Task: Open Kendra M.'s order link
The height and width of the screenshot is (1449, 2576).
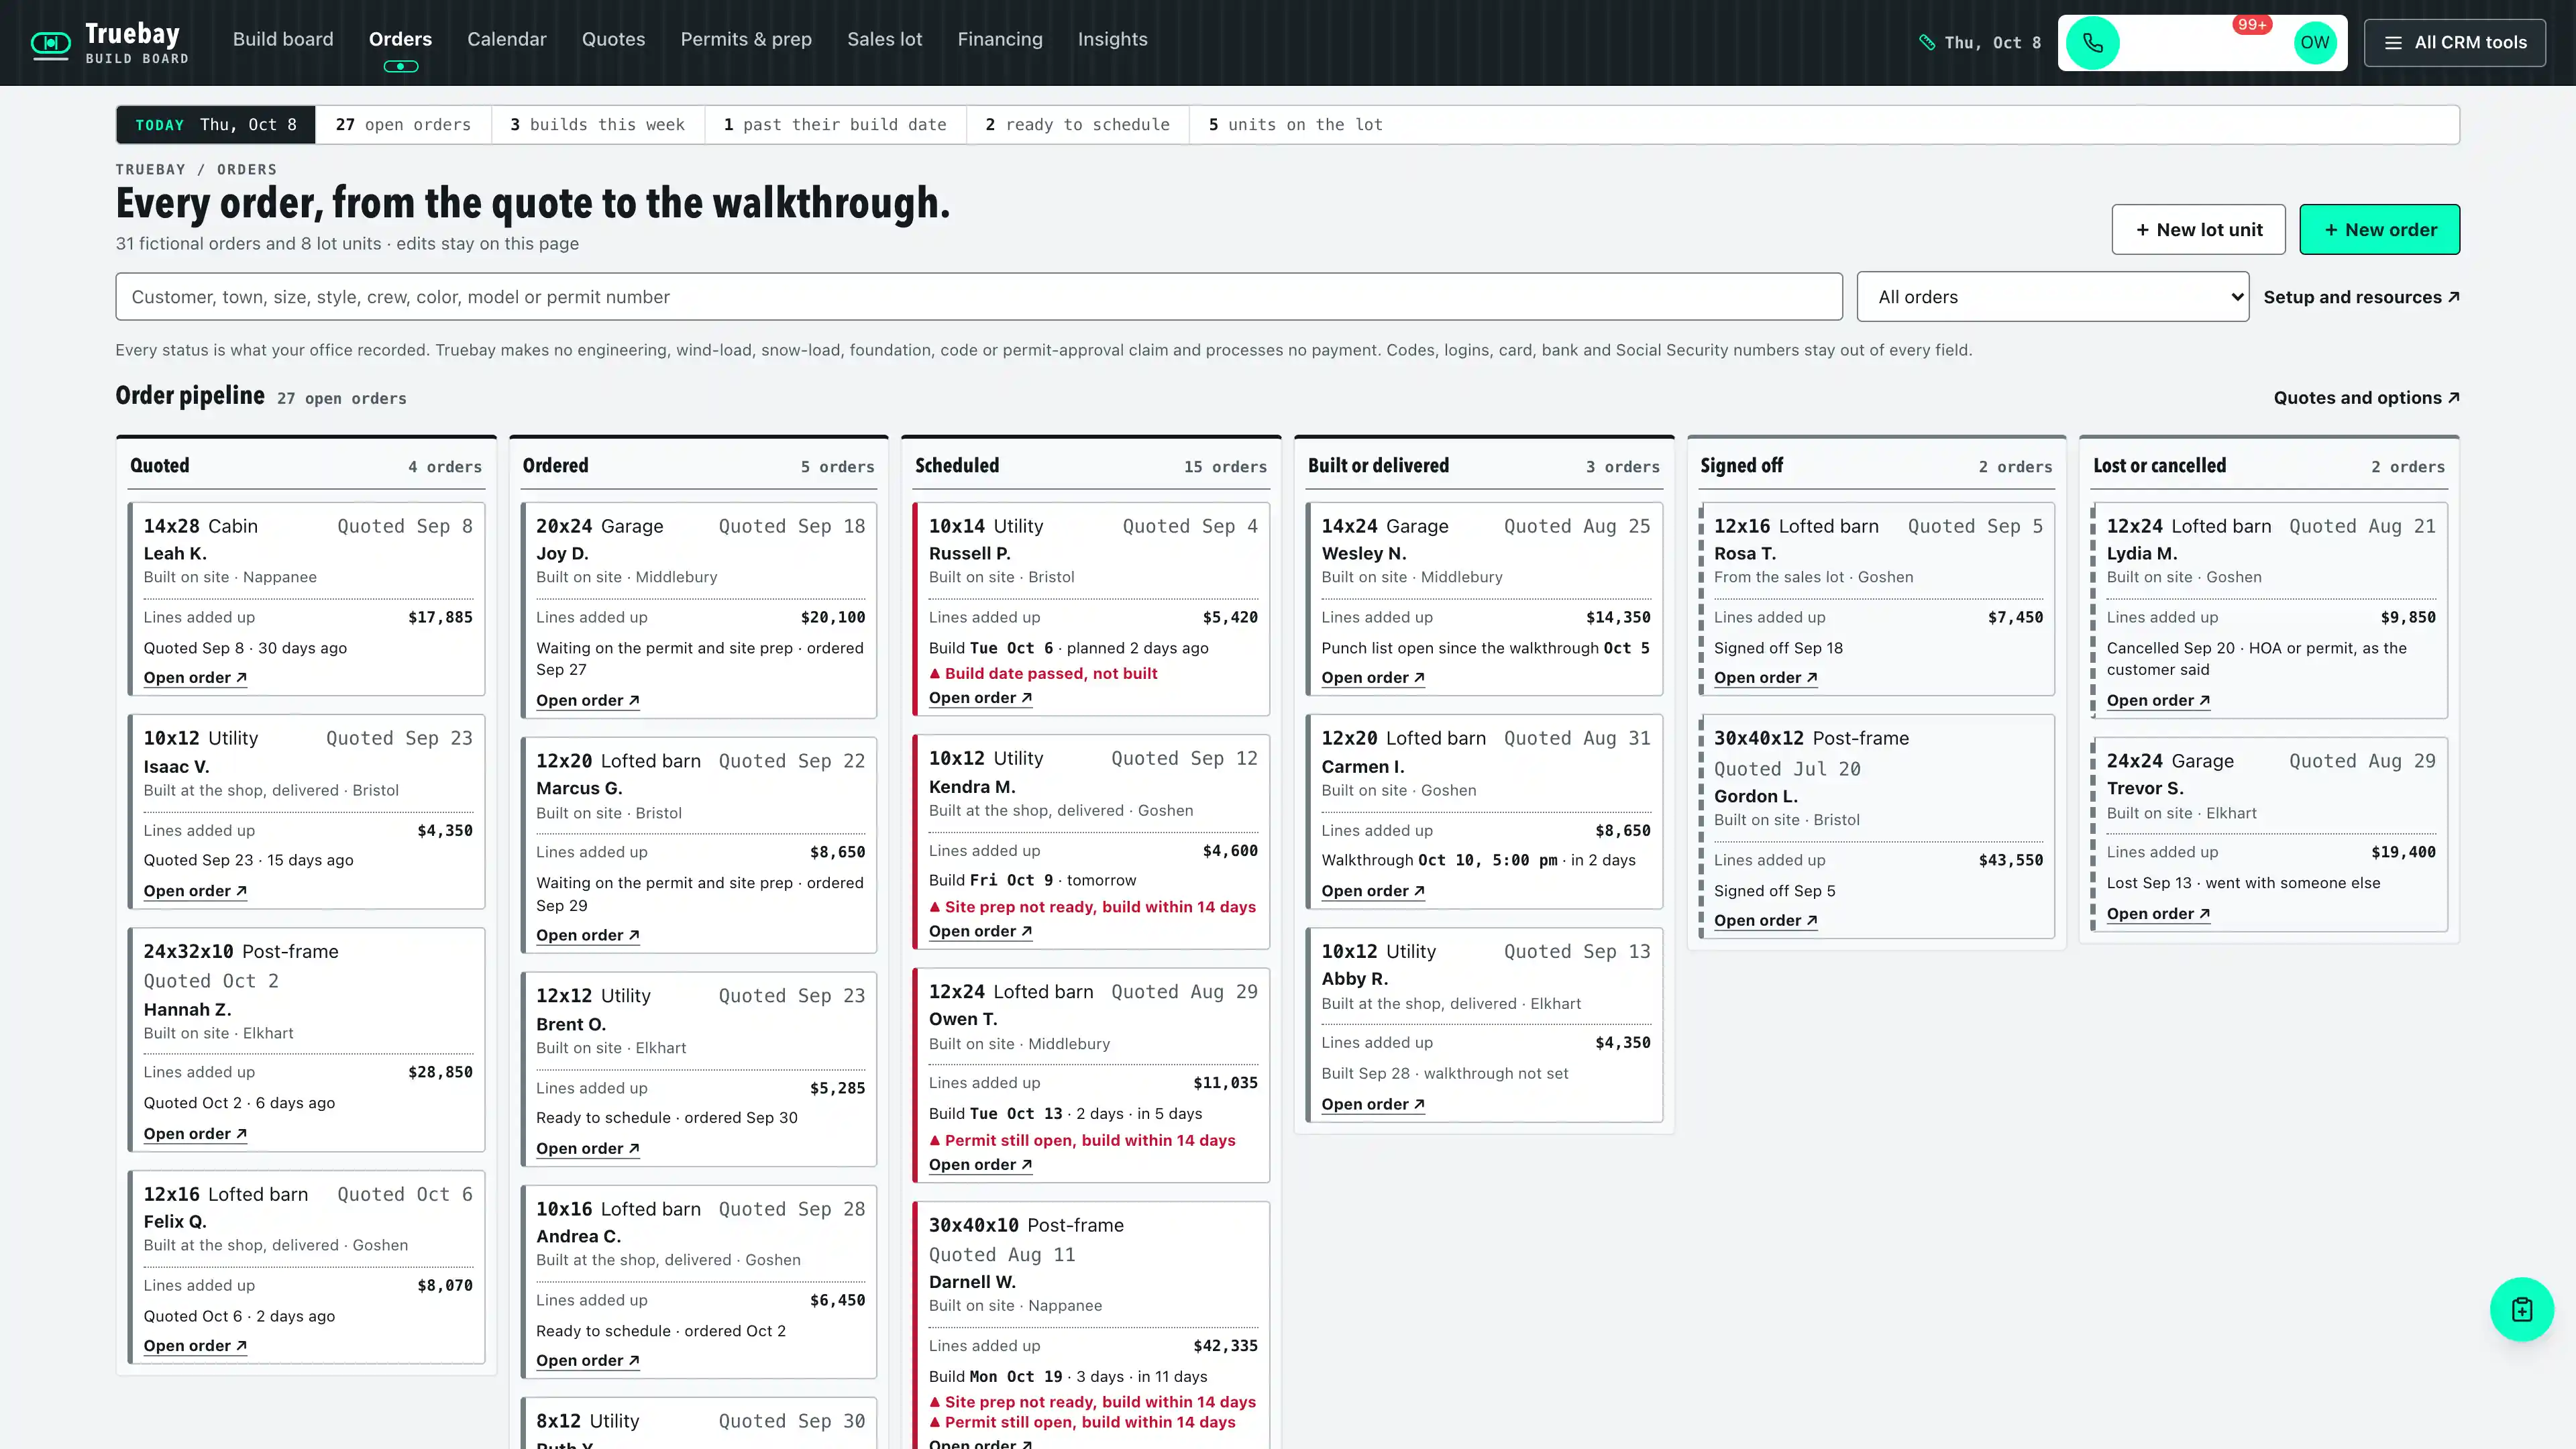Action: click(x=980, y=932)
